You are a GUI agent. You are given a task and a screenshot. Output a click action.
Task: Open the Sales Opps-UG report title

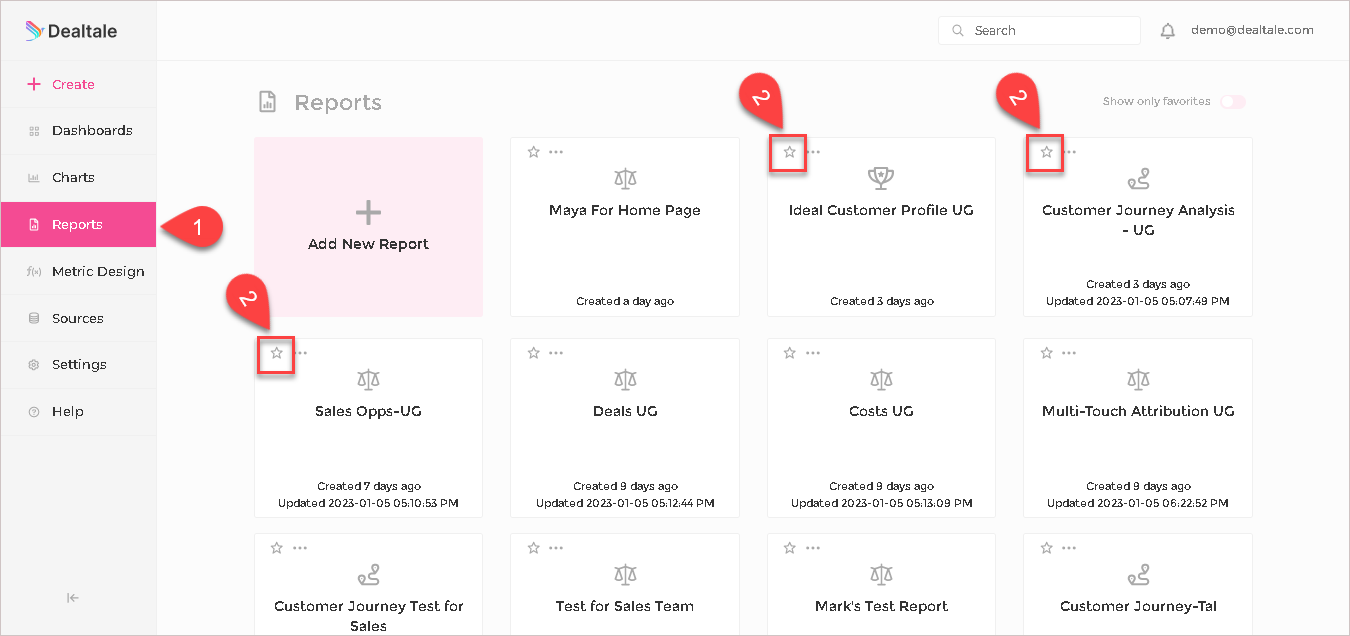click(369, 411)
